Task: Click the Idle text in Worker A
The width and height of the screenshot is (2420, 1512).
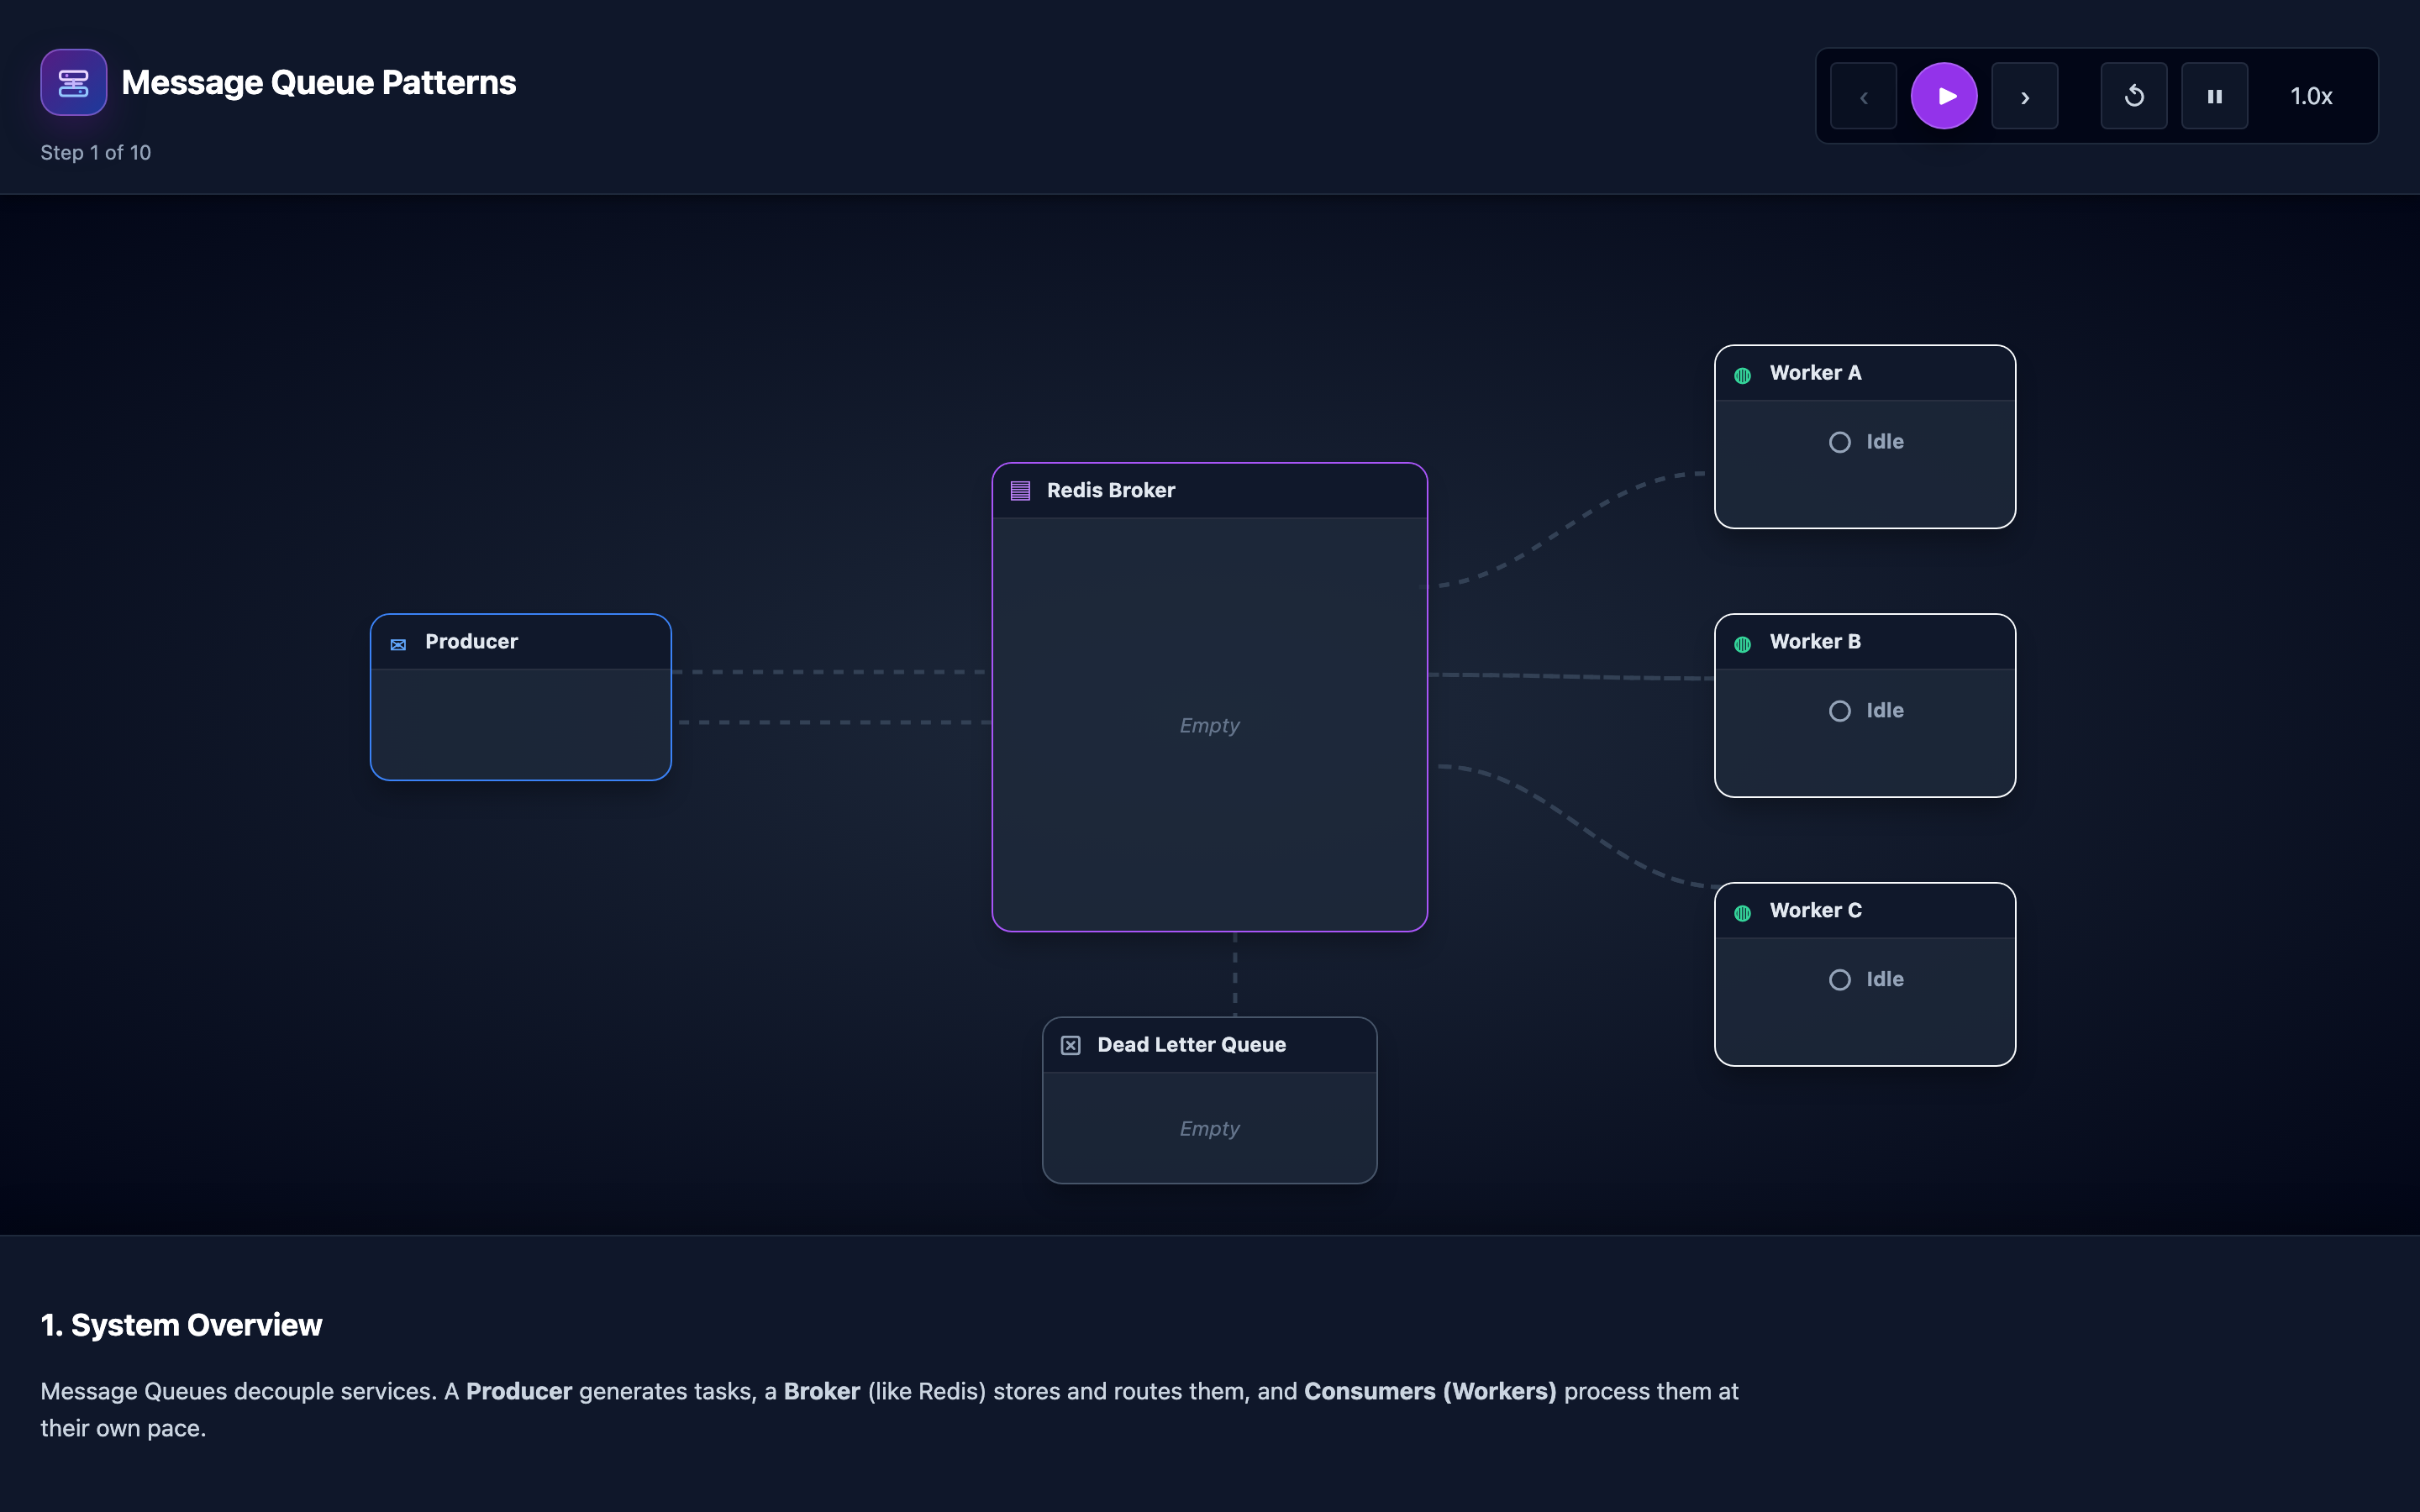Action: (x=1884, y=442)
